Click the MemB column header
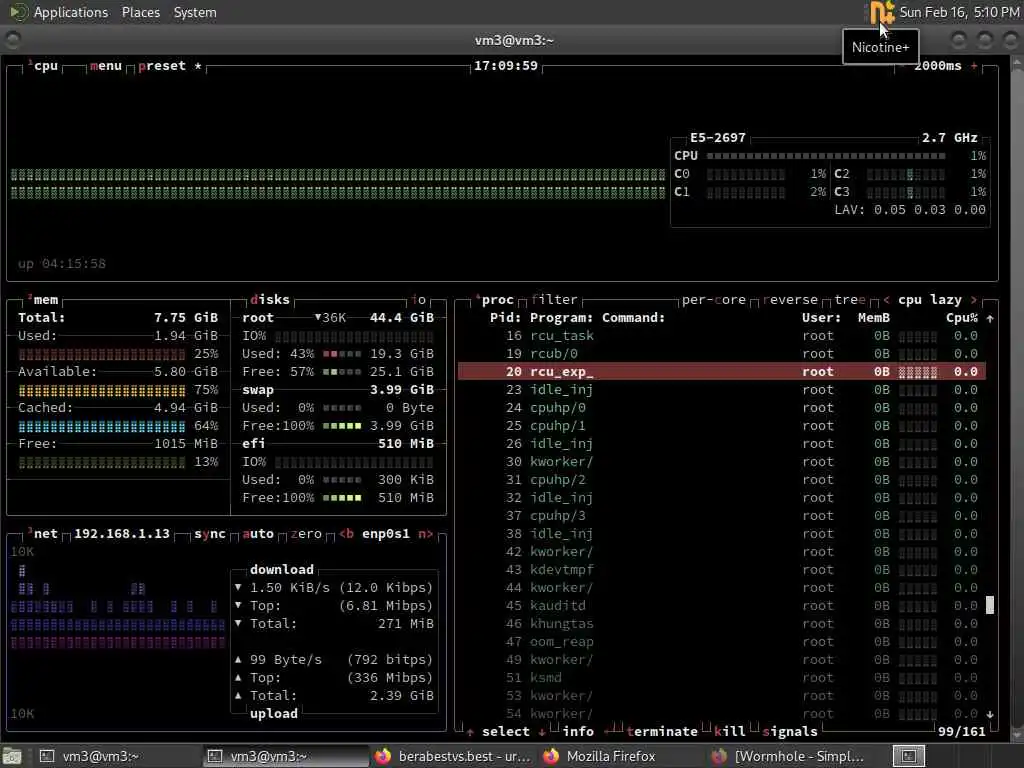Screen dimensions: 1024x768 pos(874,318)
